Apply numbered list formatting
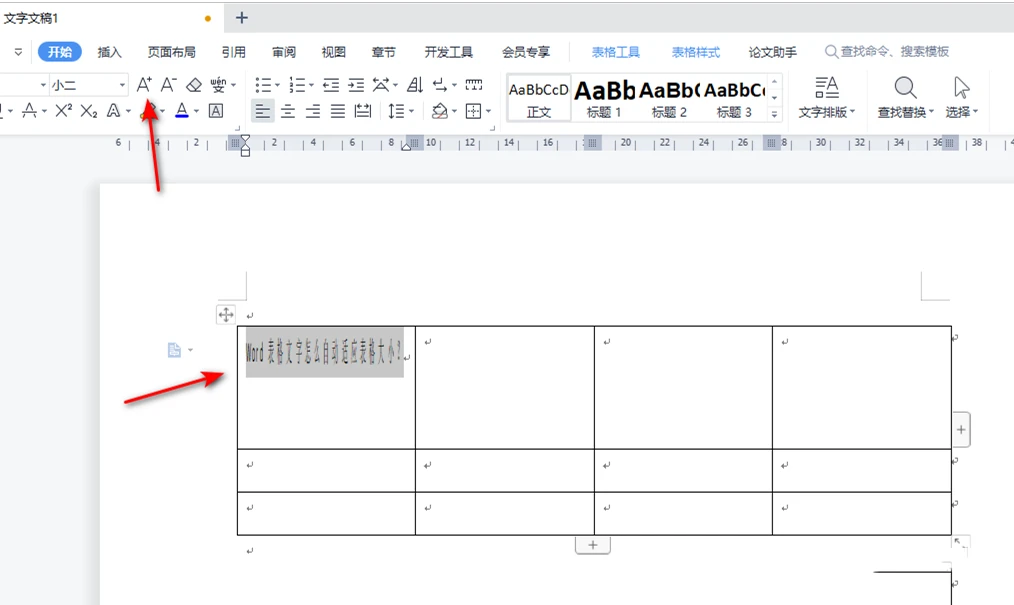 pyautogui.click(x=297, y=85)
